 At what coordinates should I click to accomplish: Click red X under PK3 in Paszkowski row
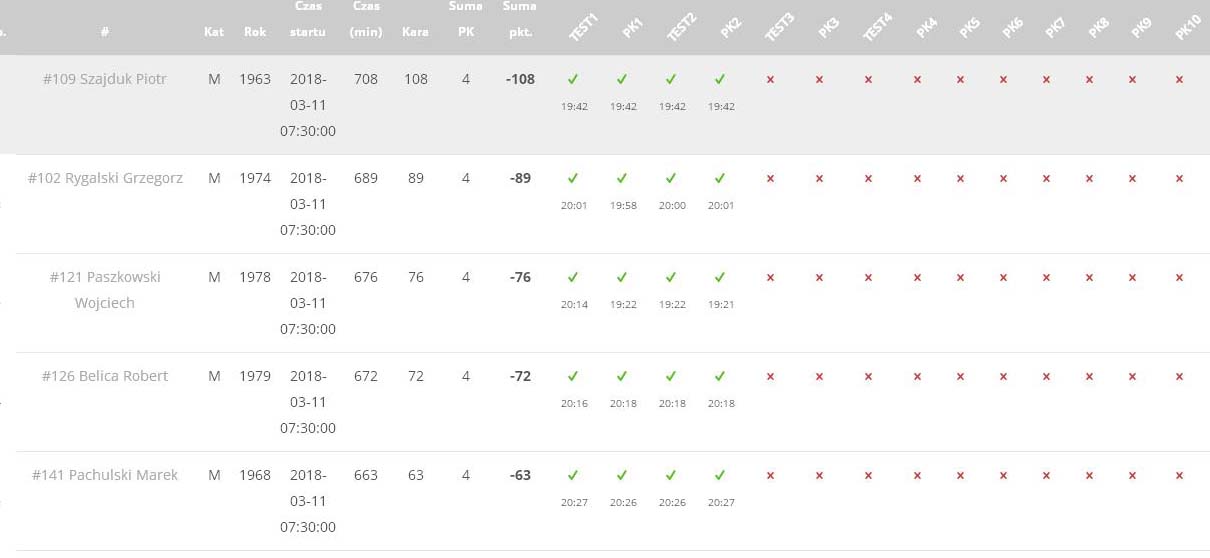coord(819,278)
